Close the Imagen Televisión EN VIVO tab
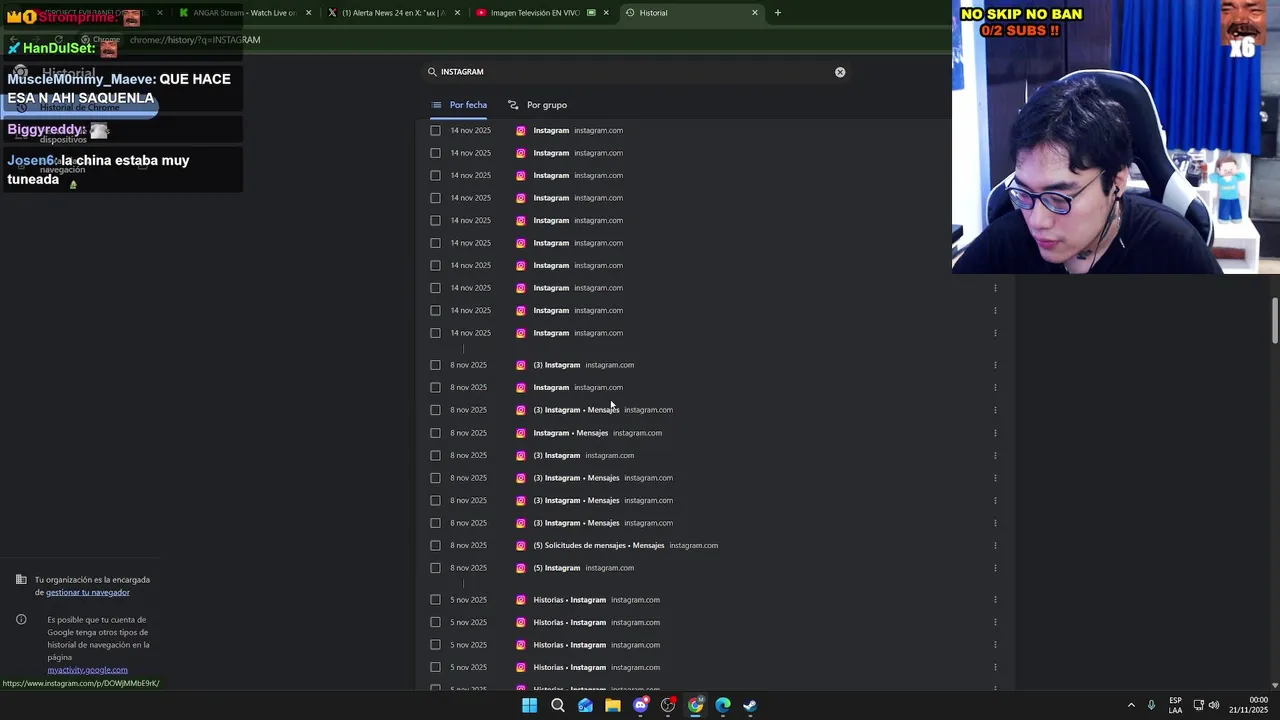The height and width of the screenshot is (720, 1280). [x=606, y=13]
